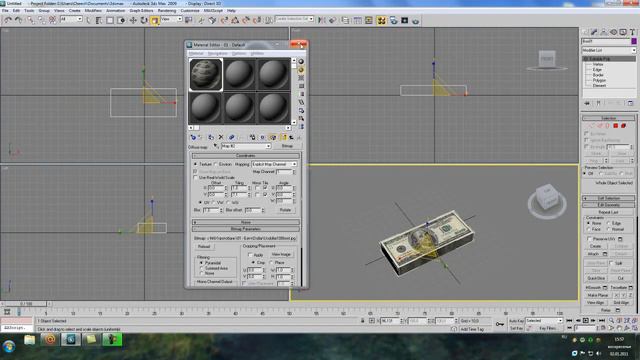Click the Redo arrow in main toolbar
The height and width of the screenshot is (360, 640).
[18, 20]
